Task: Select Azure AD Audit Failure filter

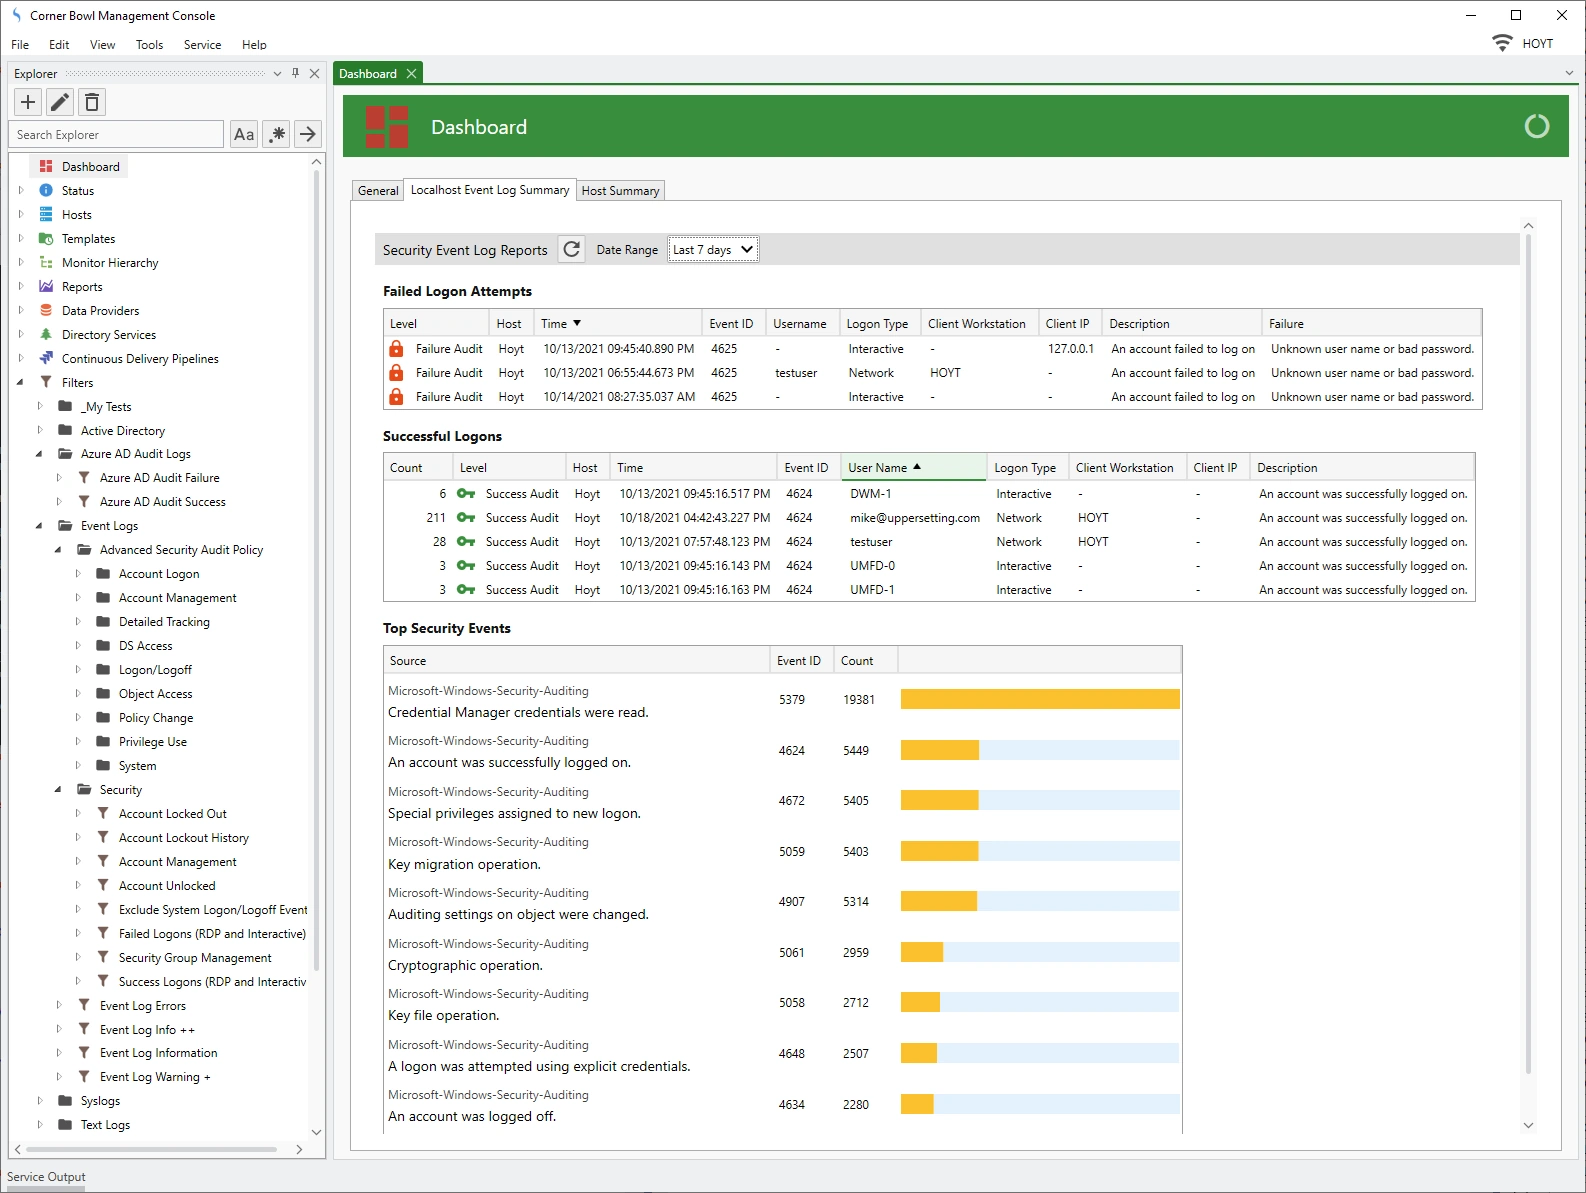Action: pyautogui.click(x=159, y=478)
